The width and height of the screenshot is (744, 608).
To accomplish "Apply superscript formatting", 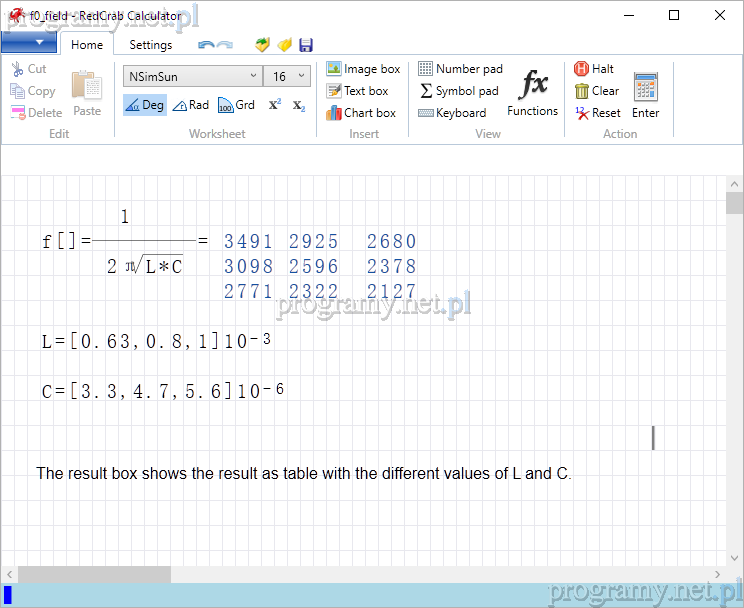I will (274, 105).
